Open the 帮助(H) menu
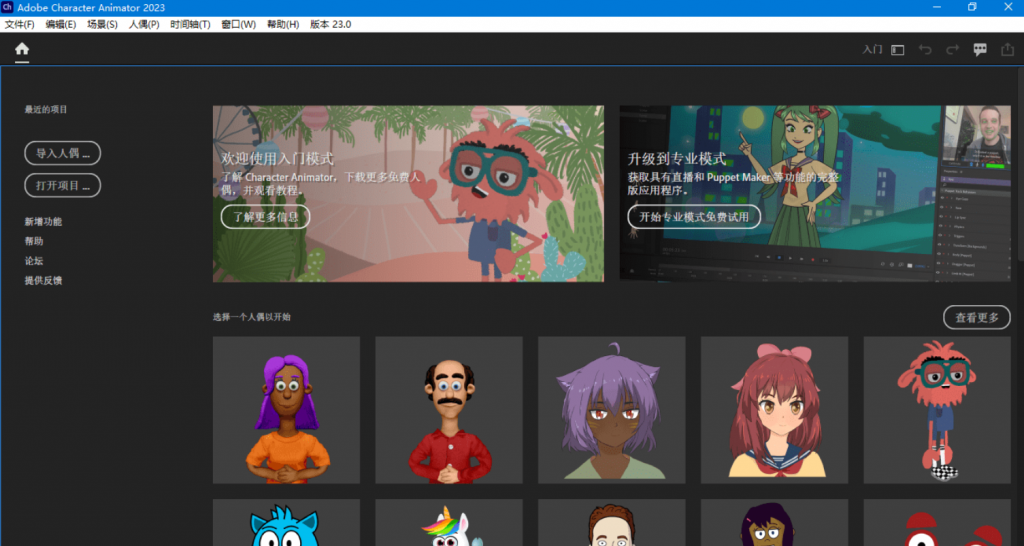 tap(283, 24)
